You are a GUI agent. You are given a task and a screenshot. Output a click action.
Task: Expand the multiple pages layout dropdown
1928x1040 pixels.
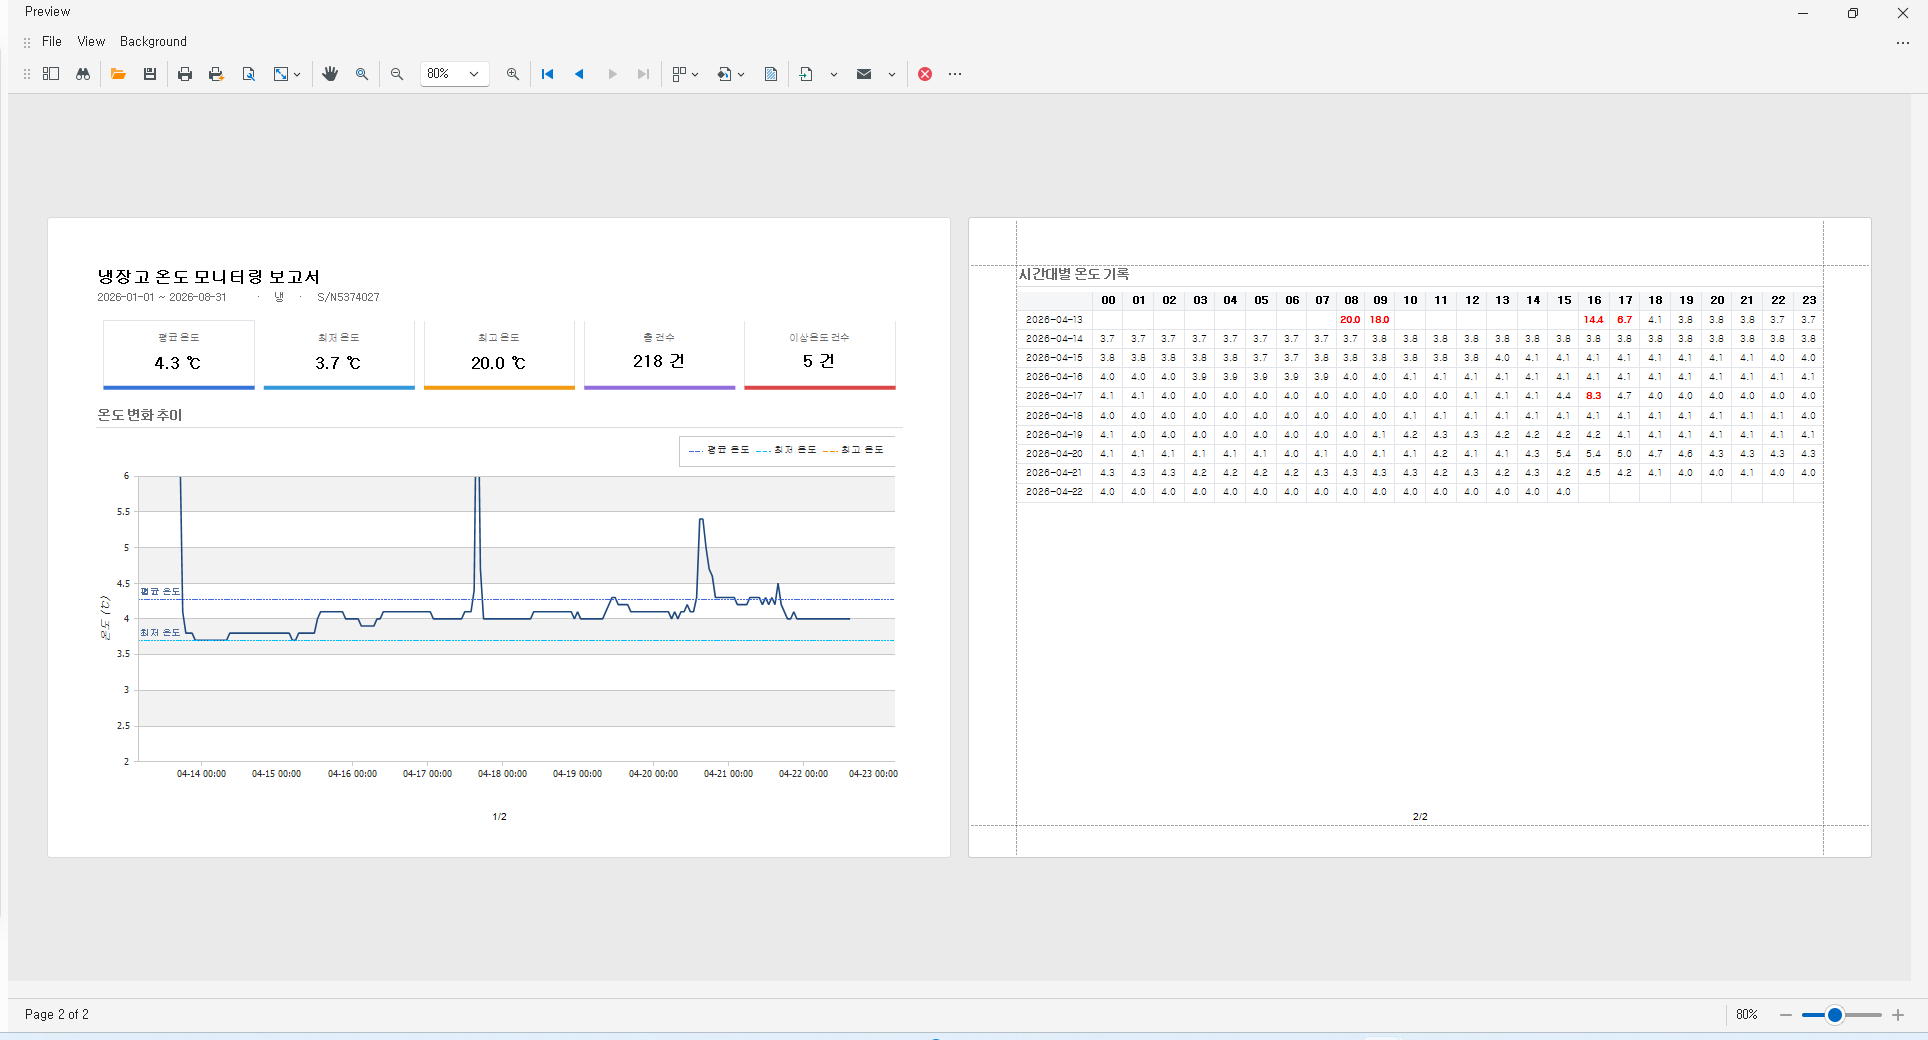click(695, 74)
